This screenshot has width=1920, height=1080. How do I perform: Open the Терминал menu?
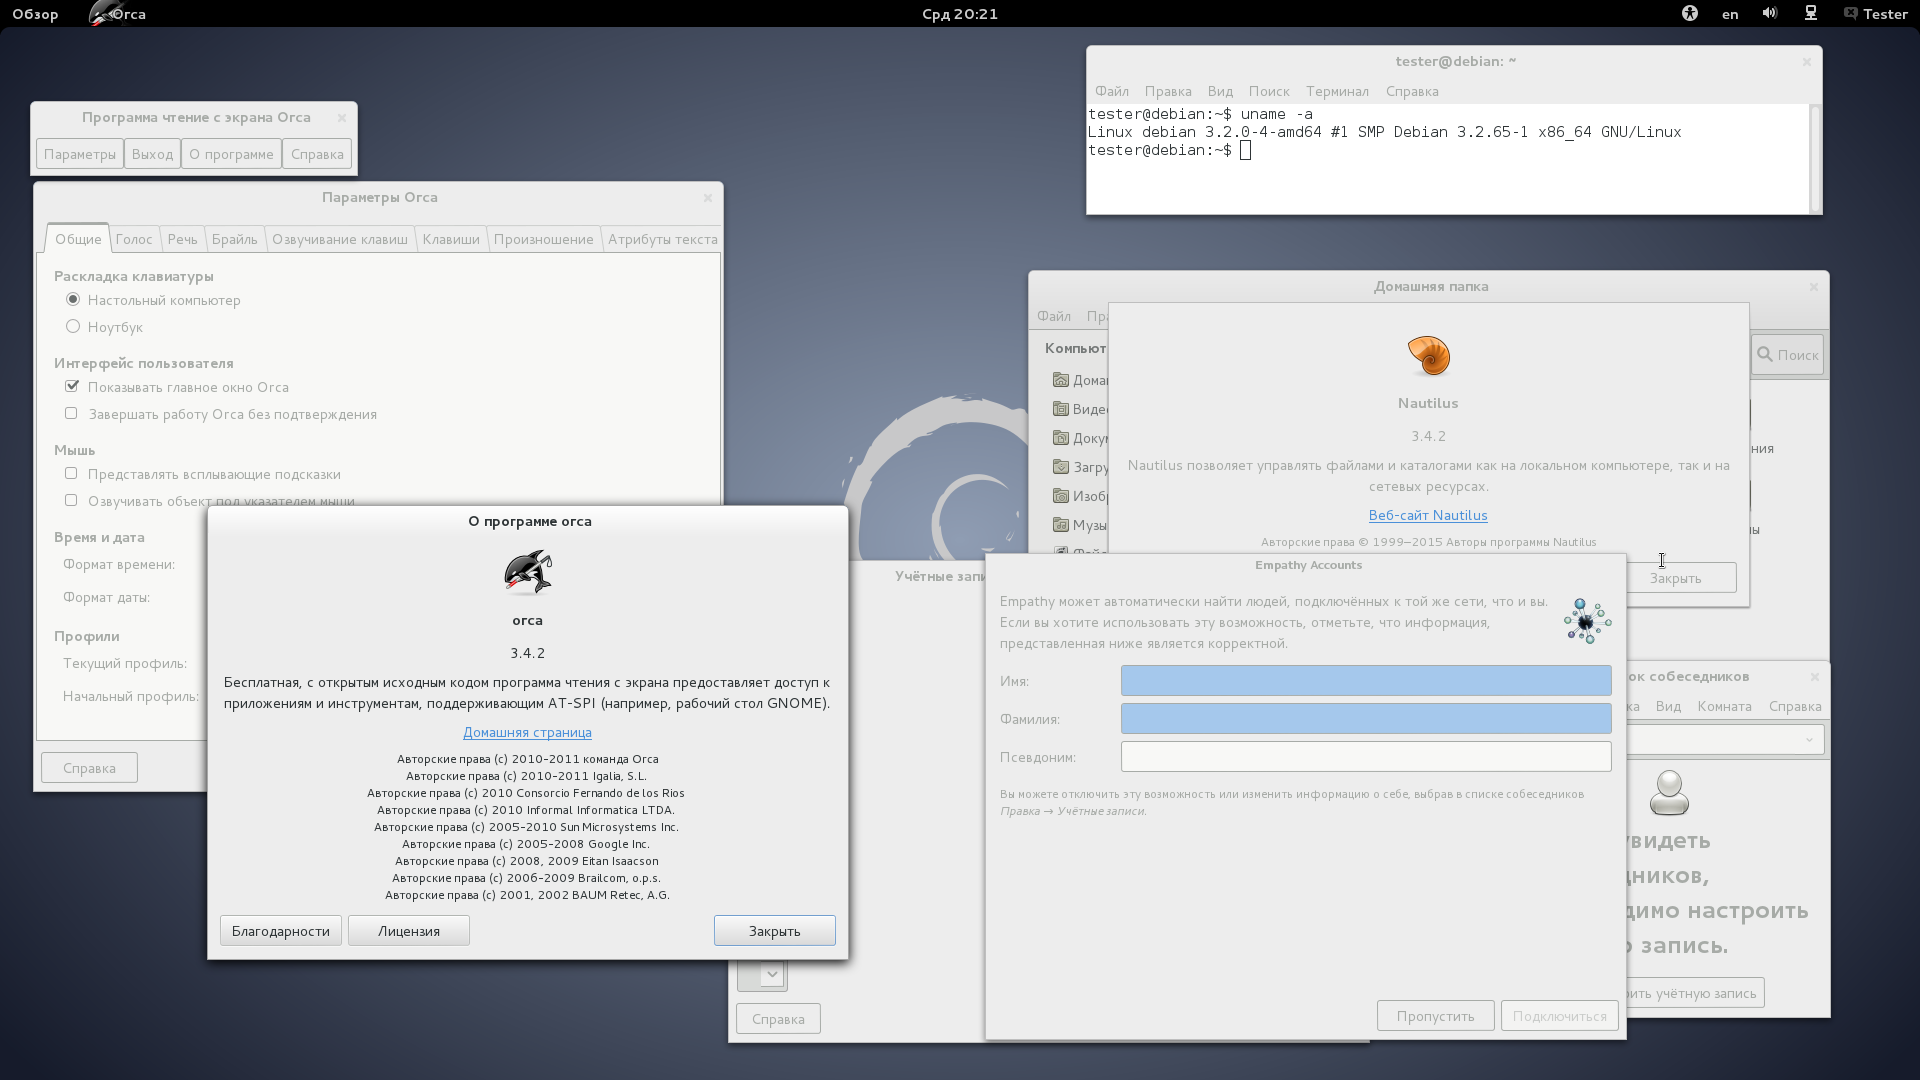pos(1337,91)
